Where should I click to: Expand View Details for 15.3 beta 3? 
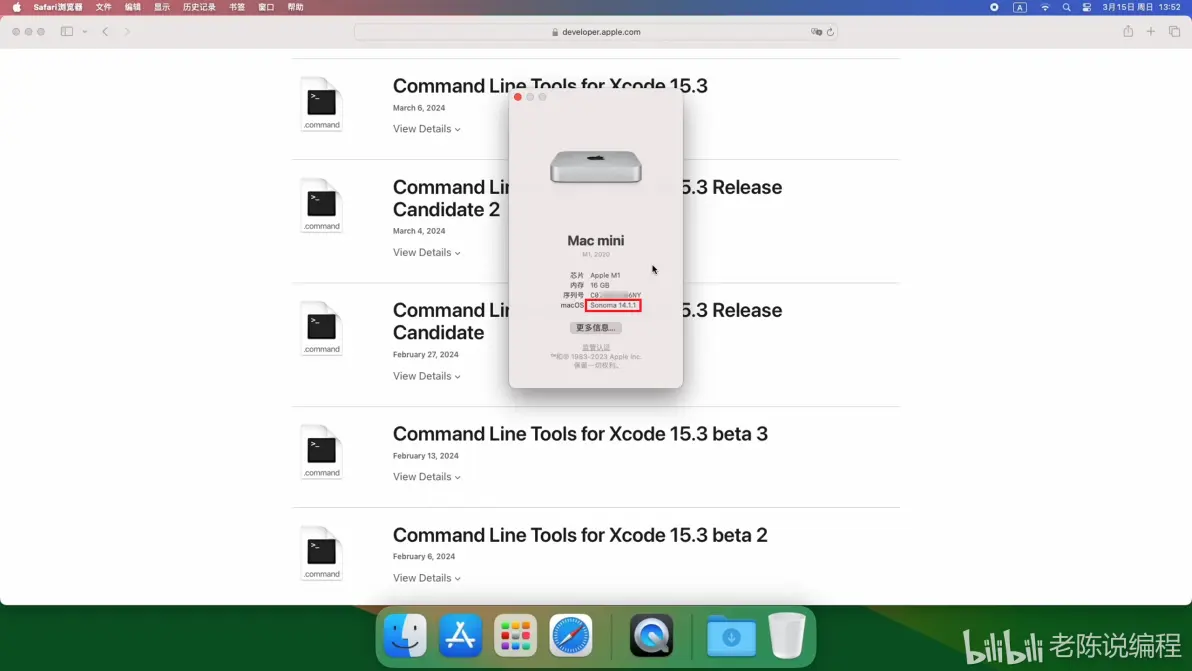(x=426, y=476)
